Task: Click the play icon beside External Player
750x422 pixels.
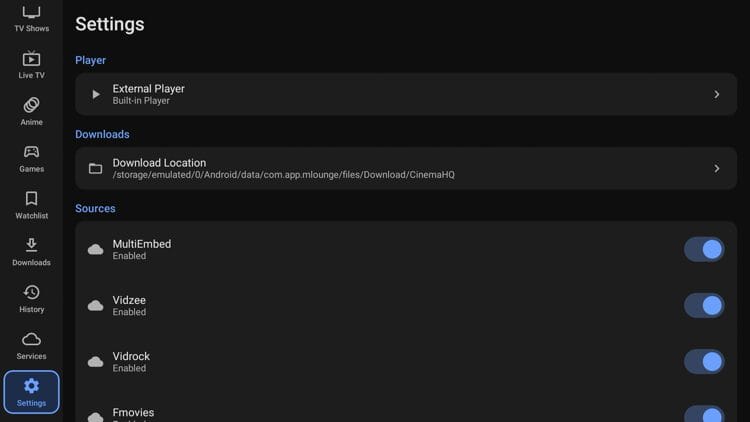Action: [96, 94]
